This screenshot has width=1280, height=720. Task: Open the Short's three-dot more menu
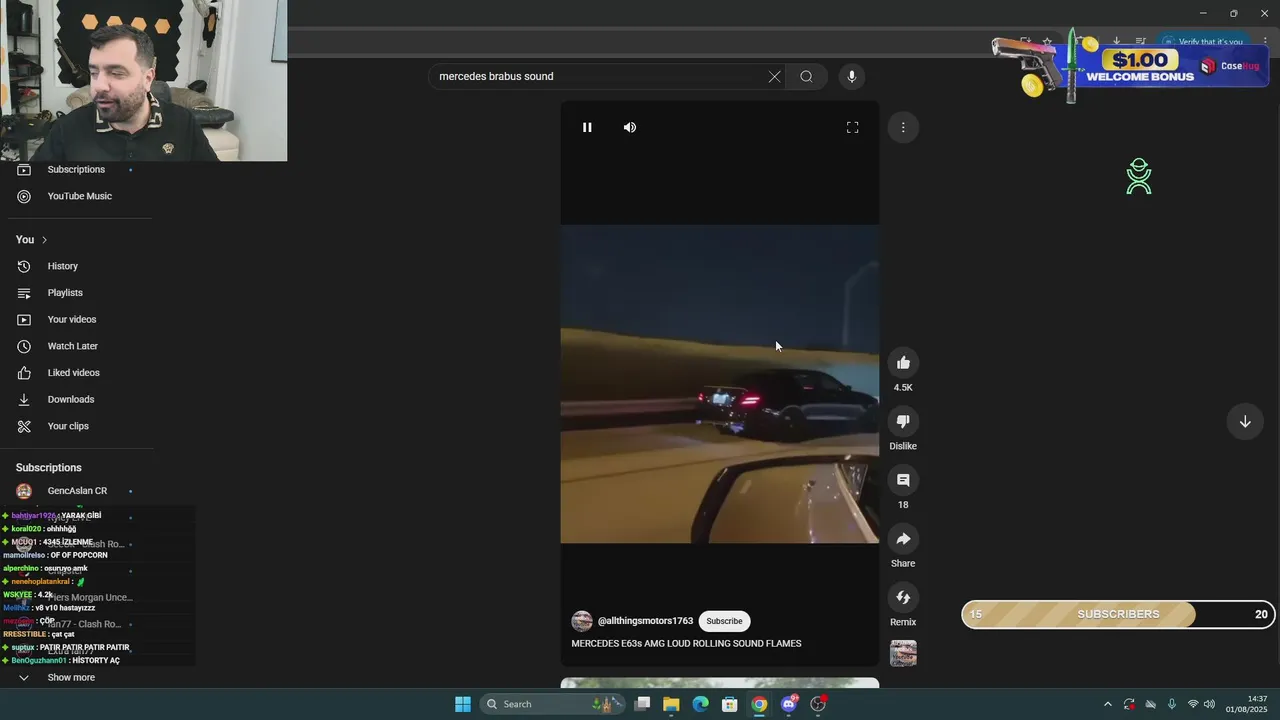[903, 127]
